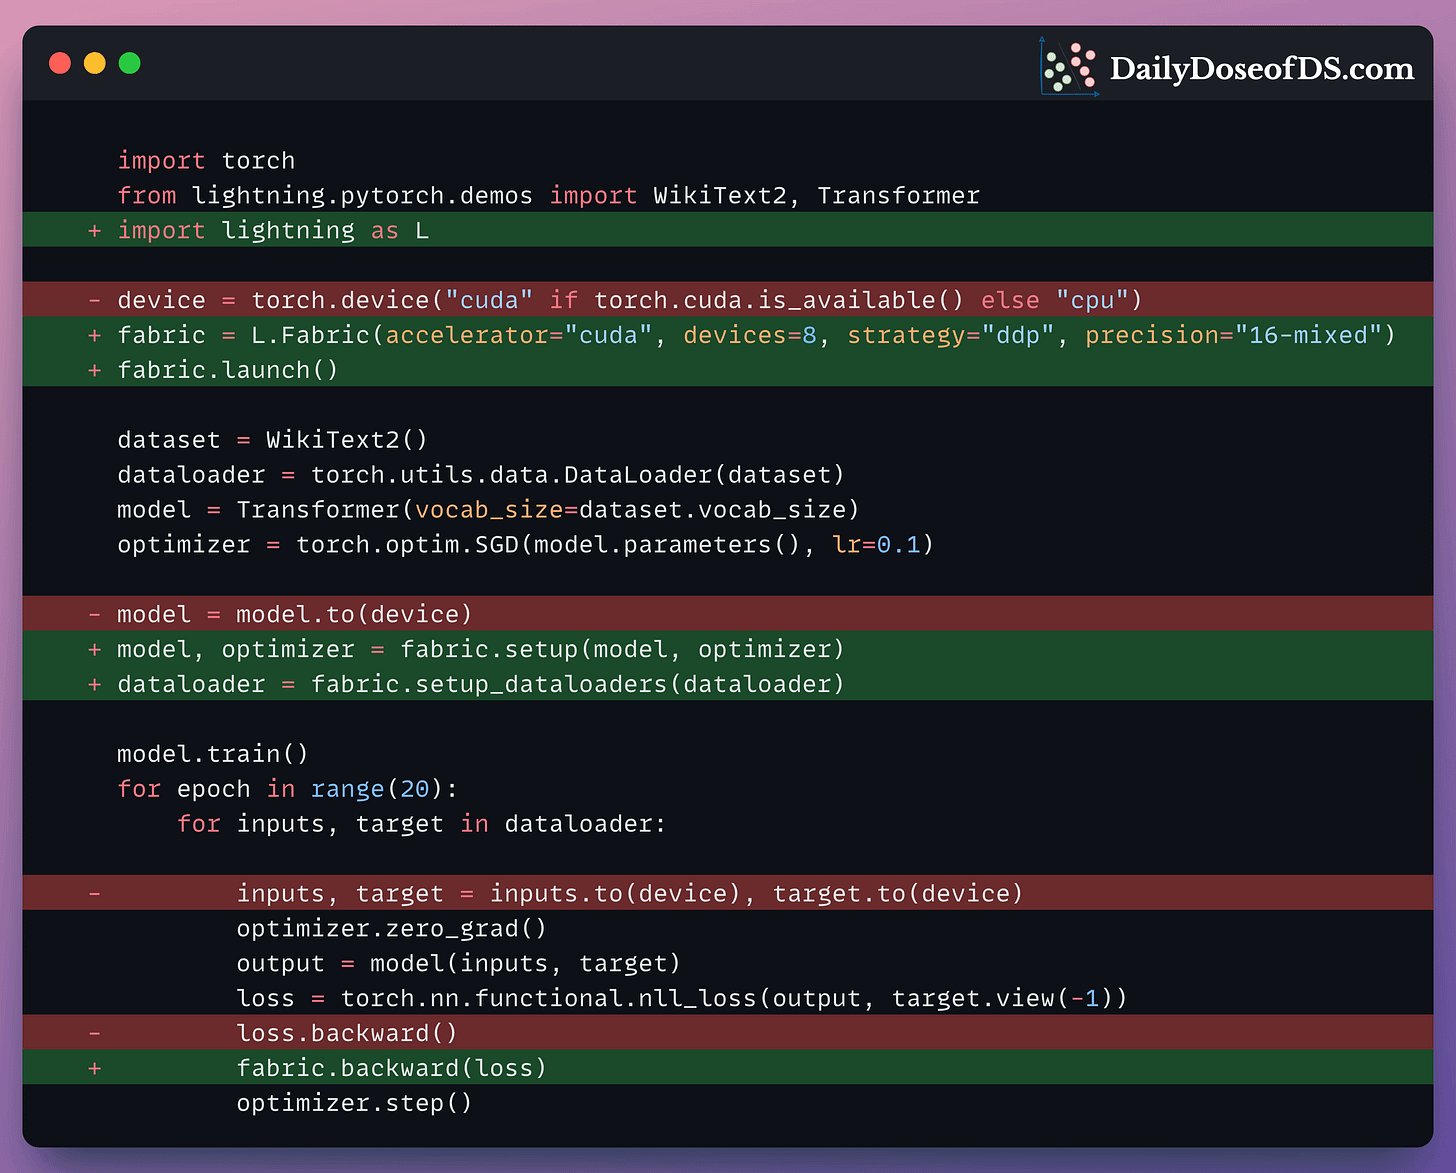Image resolution: width=1456 pixels, height=1173 pixels.
Task: Click the 'optimizer.step()' line
Action: point(354,1102)
